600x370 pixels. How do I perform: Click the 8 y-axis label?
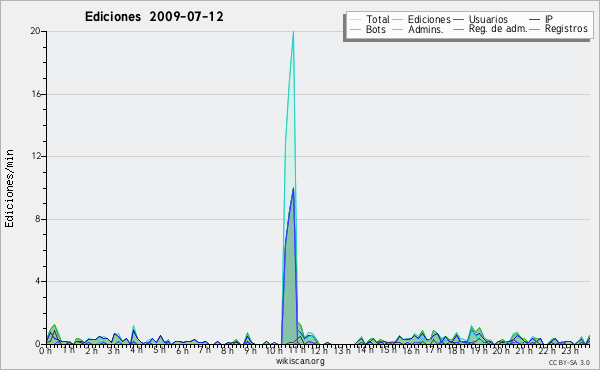point(38,219)
